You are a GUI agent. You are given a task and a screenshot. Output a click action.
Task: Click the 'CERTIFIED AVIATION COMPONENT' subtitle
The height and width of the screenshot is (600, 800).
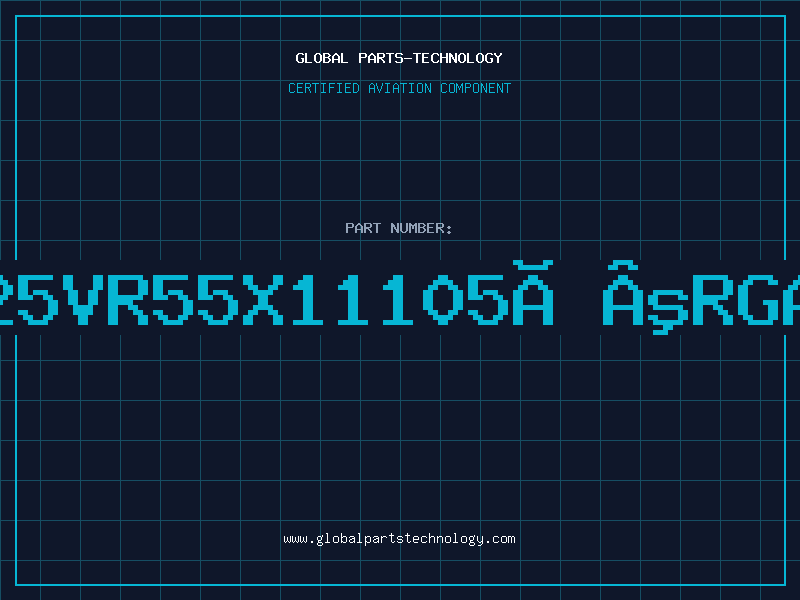399,88
